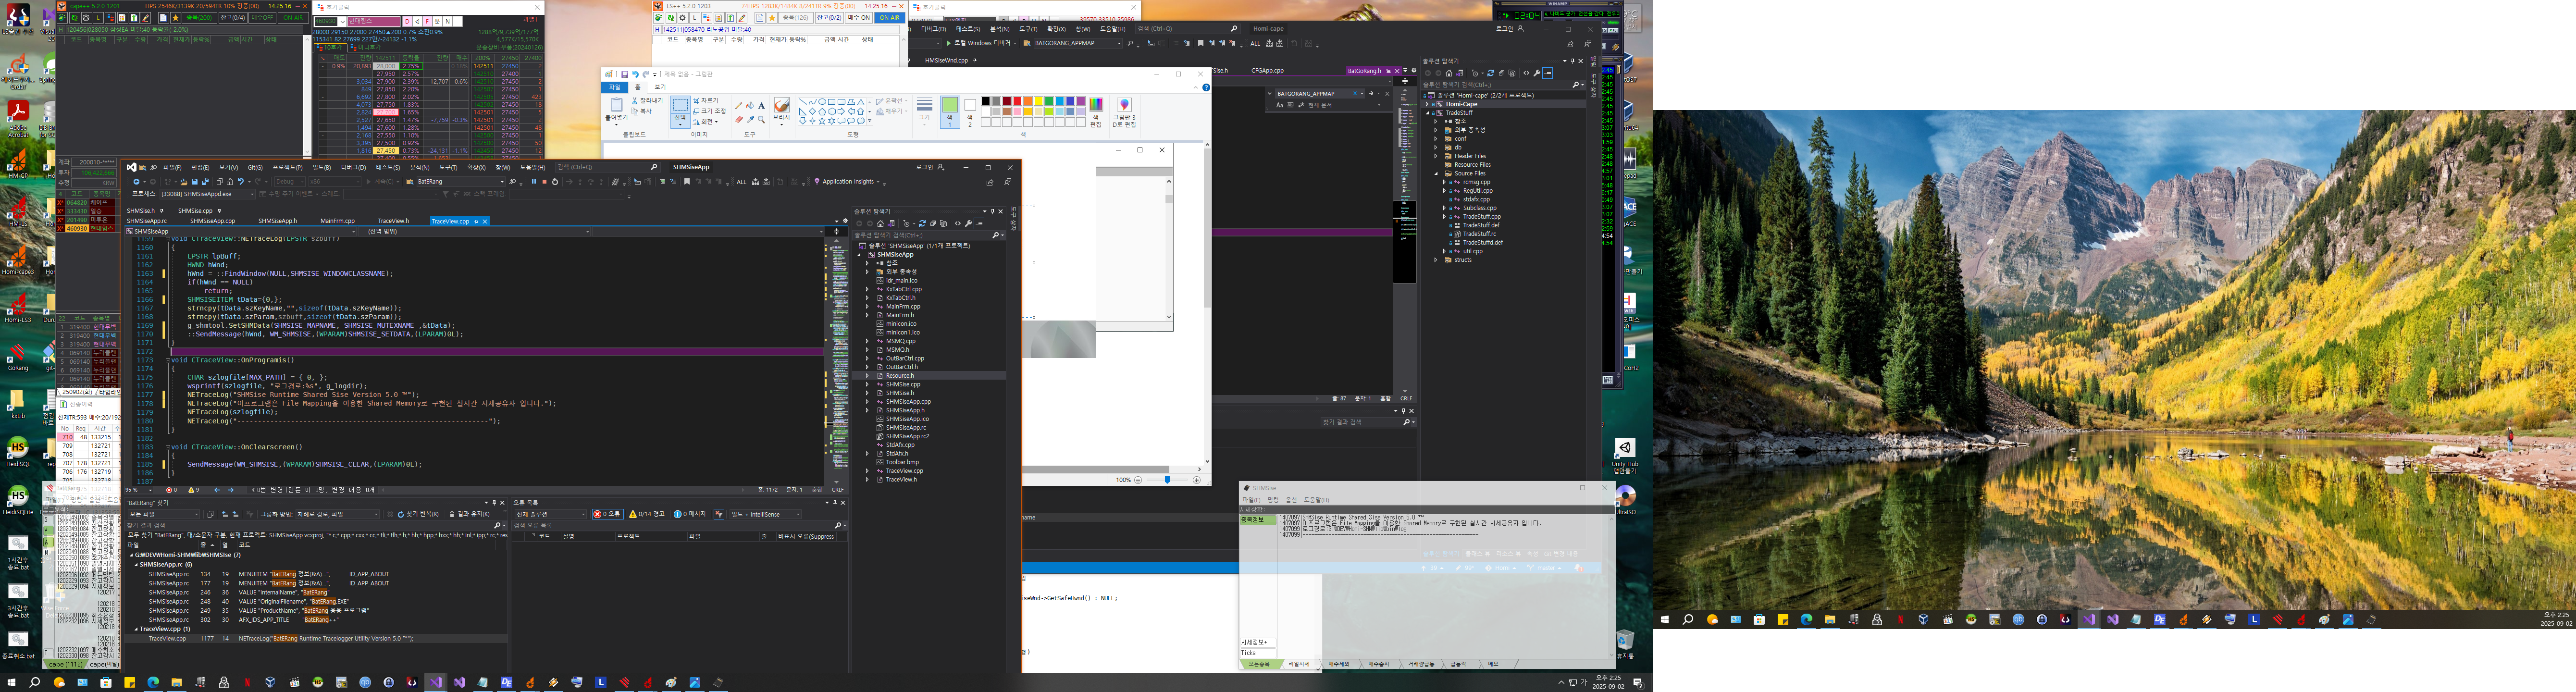Click Application Insights in the SHMSiseApp toolbar
Screen dimensions: 2576x692
coord(848,182)
